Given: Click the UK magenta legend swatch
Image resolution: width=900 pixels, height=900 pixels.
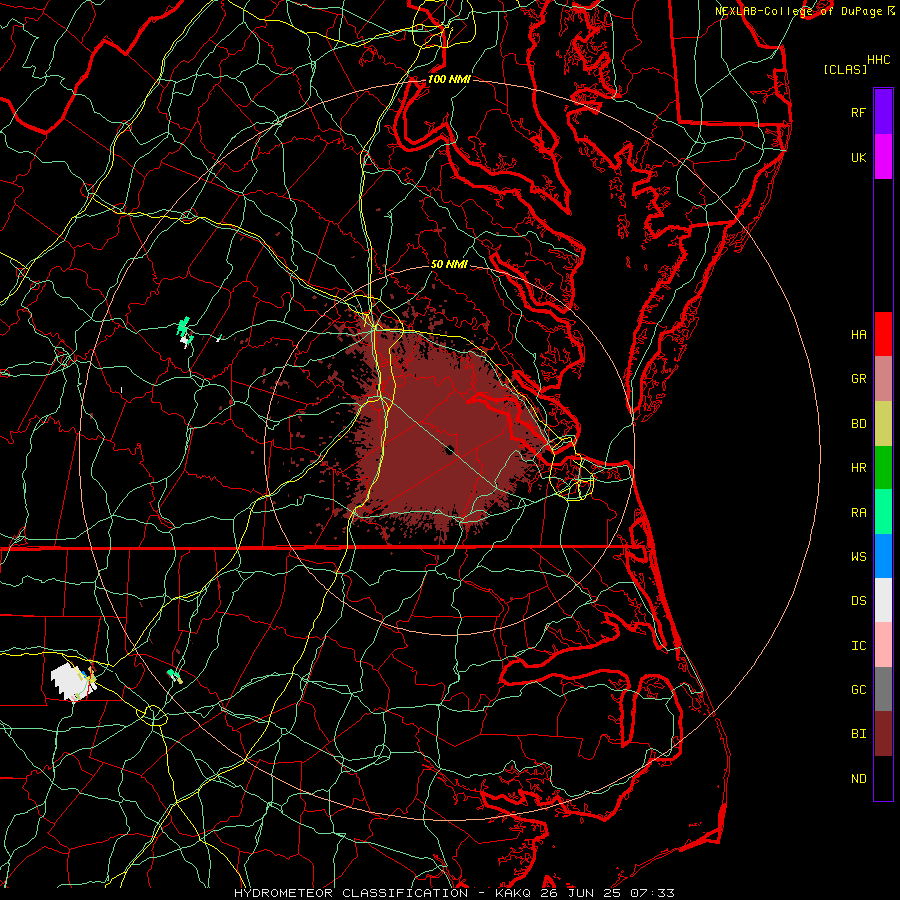Looking at the screenshot, I should pos(883,157).
